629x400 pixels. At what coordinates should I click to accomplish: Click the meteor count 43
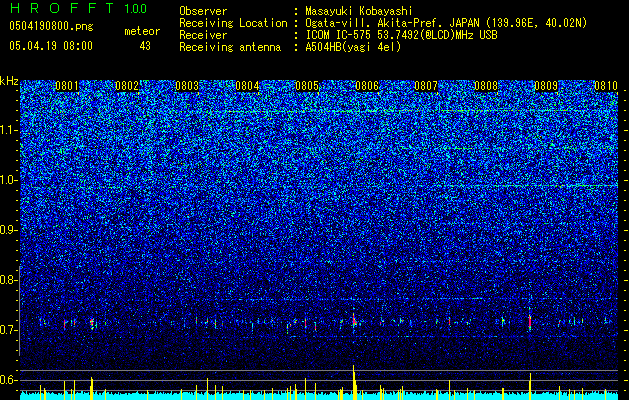click(145, 46)
